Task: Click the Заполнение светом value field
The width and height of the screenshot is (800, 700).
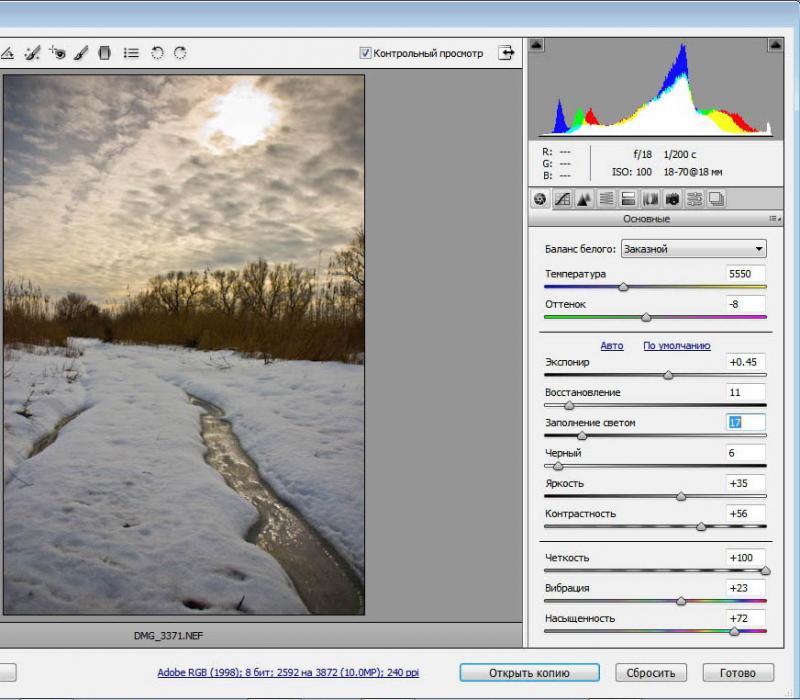Action: (745, 422)
